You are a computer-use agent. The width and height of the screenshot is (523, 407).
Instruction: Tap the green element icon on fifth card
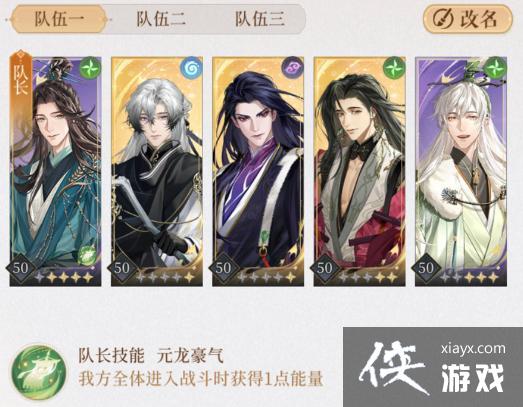coord(496,68)
